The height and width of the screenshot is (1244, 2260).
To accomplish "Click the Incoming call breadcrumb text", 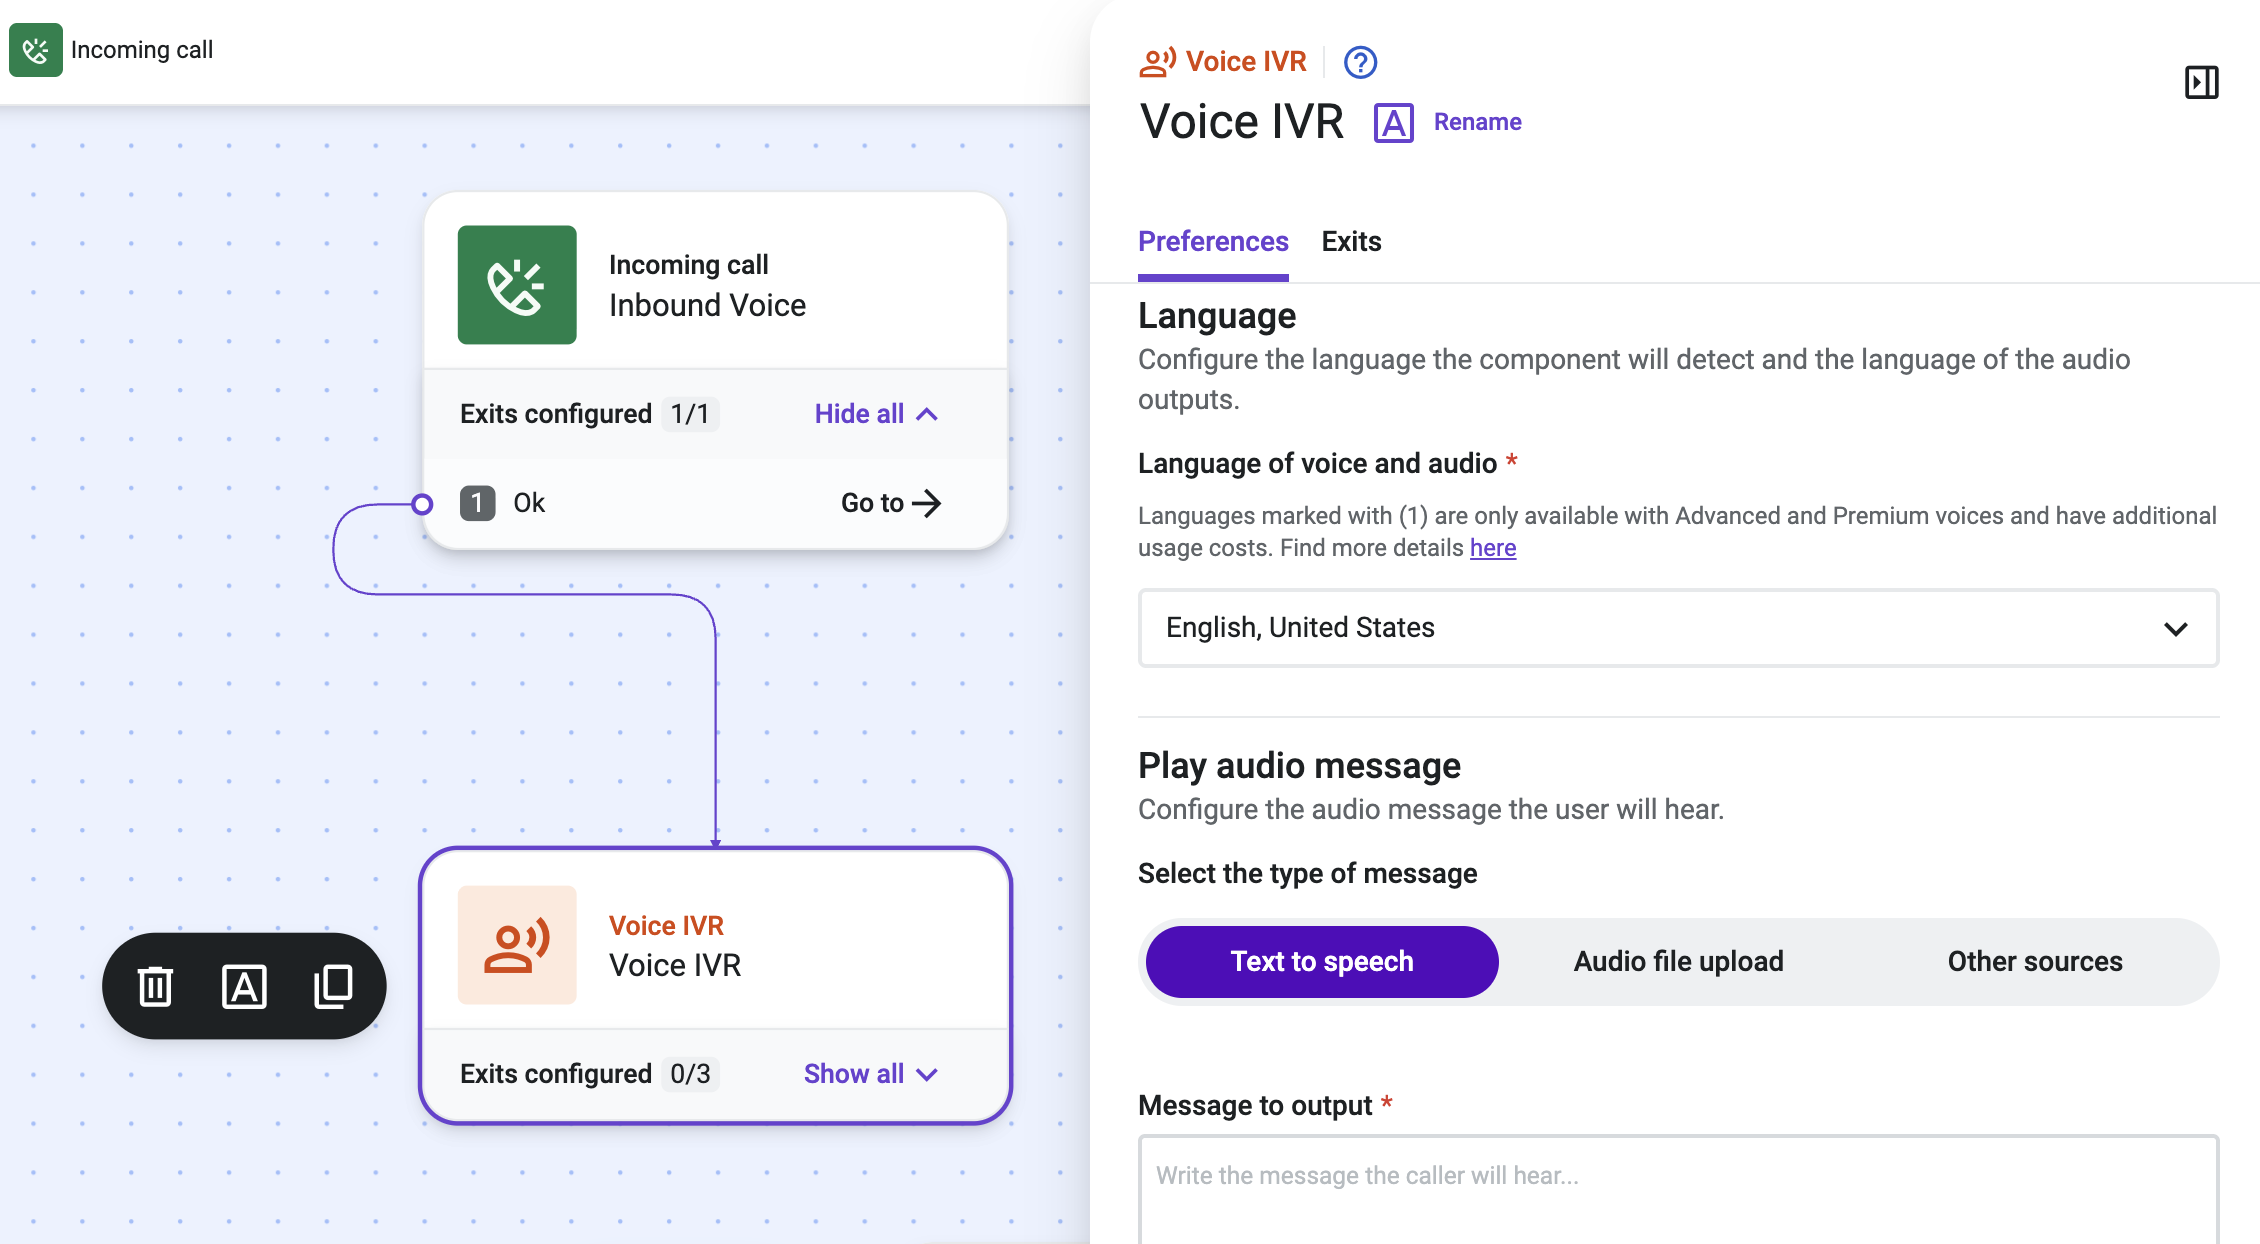I will click(142, 50).
